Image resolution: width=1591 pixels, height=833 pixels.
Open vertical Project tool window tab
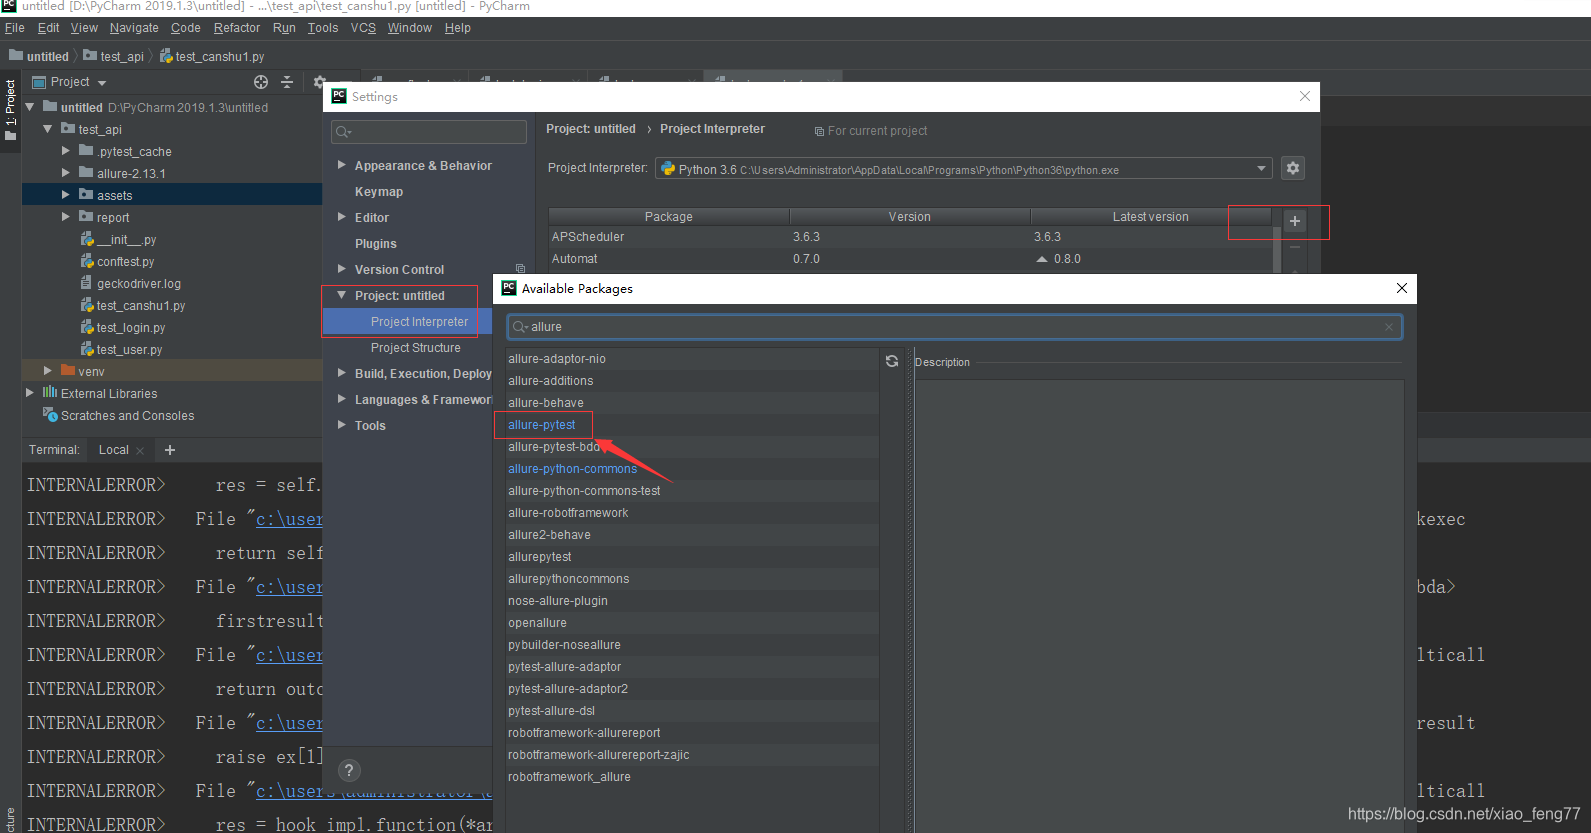point(10,111)
